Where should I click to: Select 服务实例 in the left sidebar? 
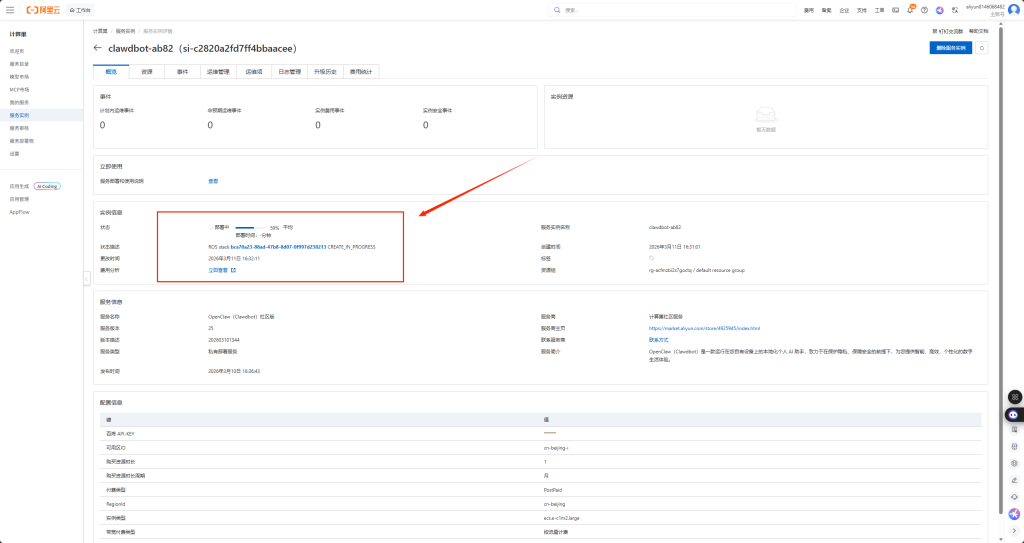[20, 115]
